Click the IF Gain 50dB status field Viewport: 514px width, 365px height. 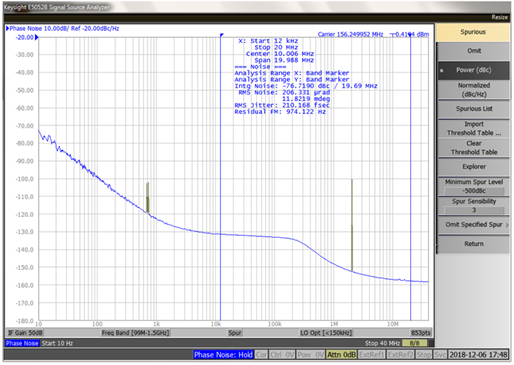click(x=25, y=333)
